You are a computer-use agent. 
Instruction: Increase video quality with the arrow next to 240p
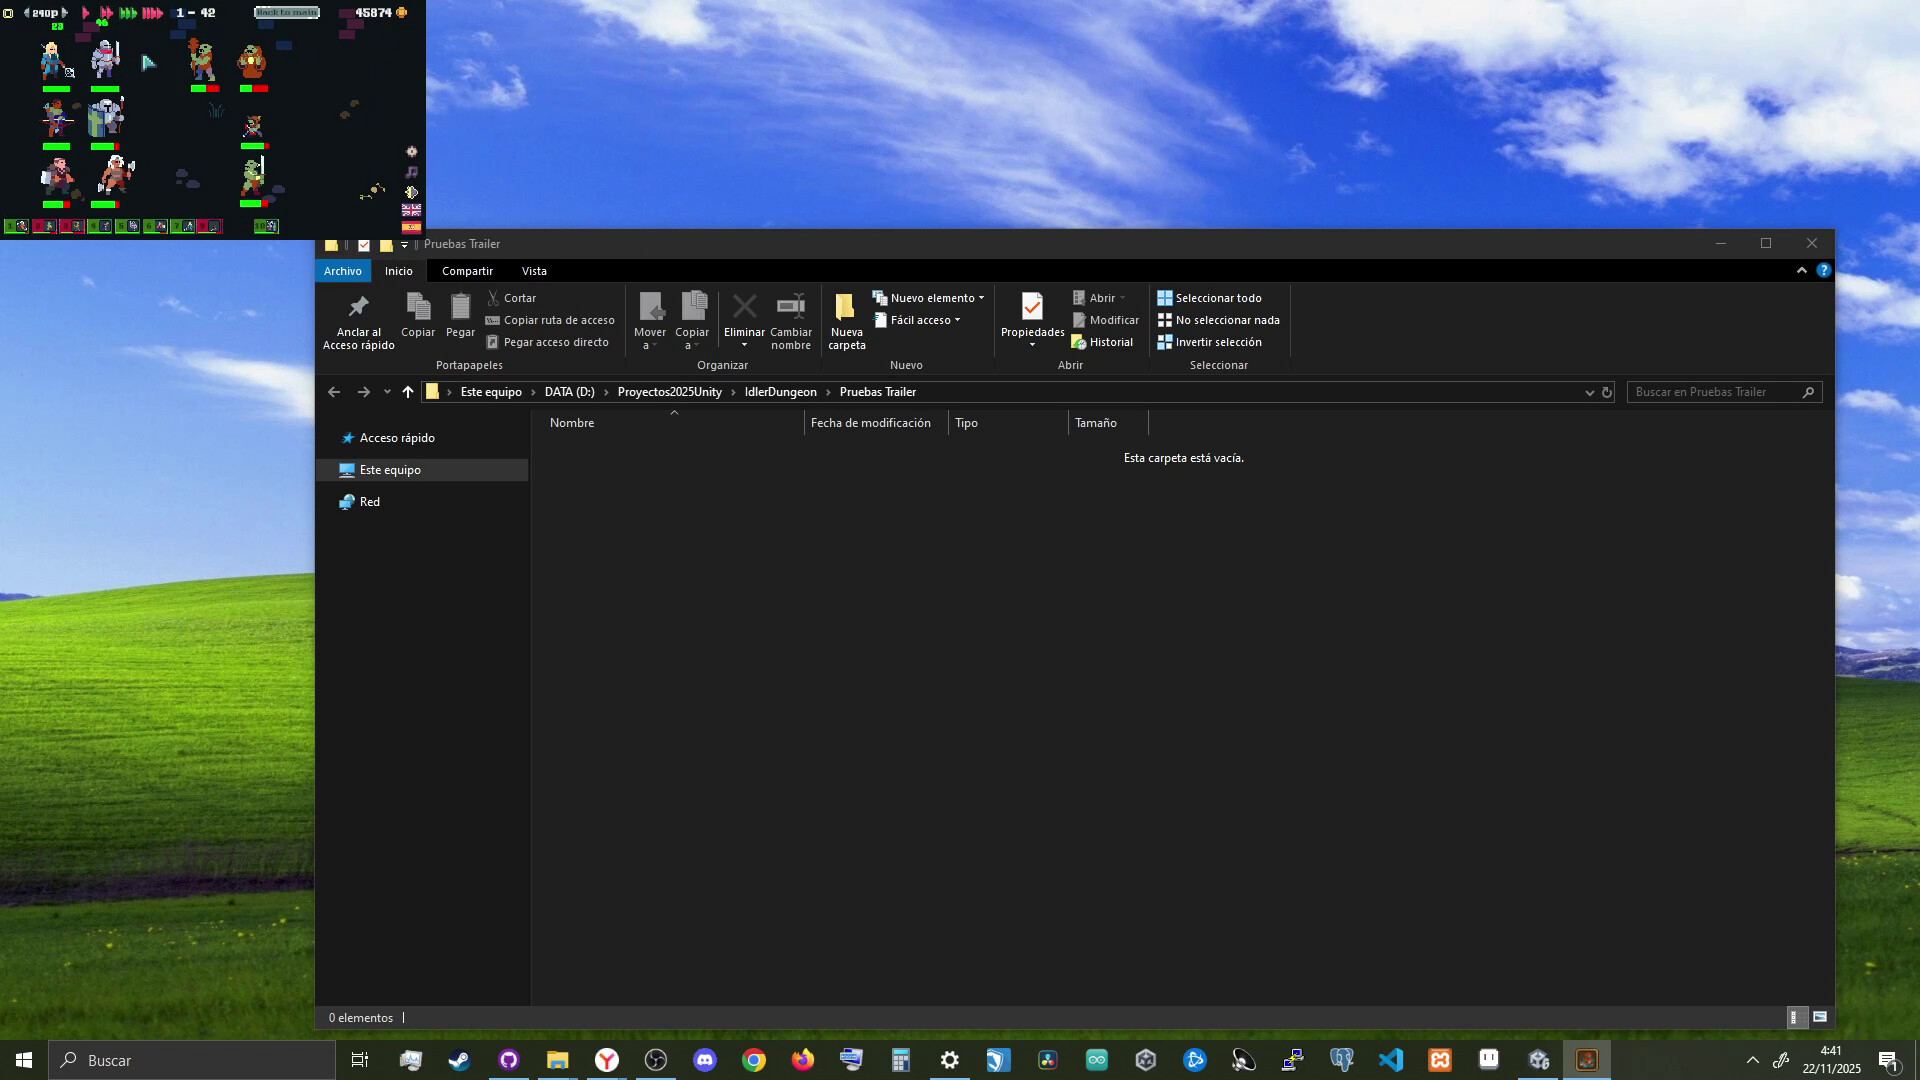click(64, 13)
